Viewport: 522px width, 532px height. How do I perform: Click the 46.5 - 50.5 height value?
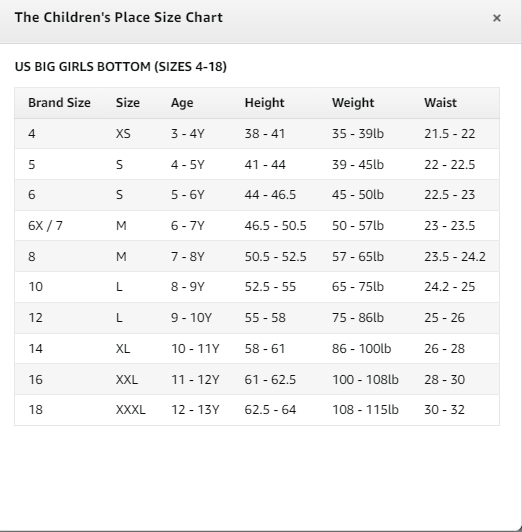tap(275, 226)
